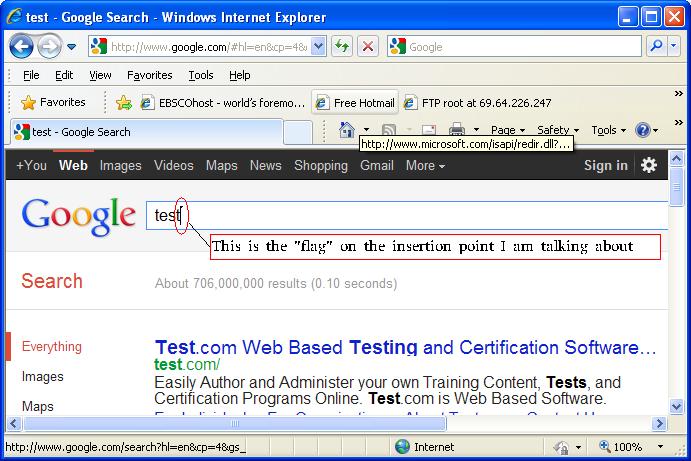Viewport: 691px width, 461px height.
Task: Open the Safety dropdown menu
Action: tap(557, 130)
